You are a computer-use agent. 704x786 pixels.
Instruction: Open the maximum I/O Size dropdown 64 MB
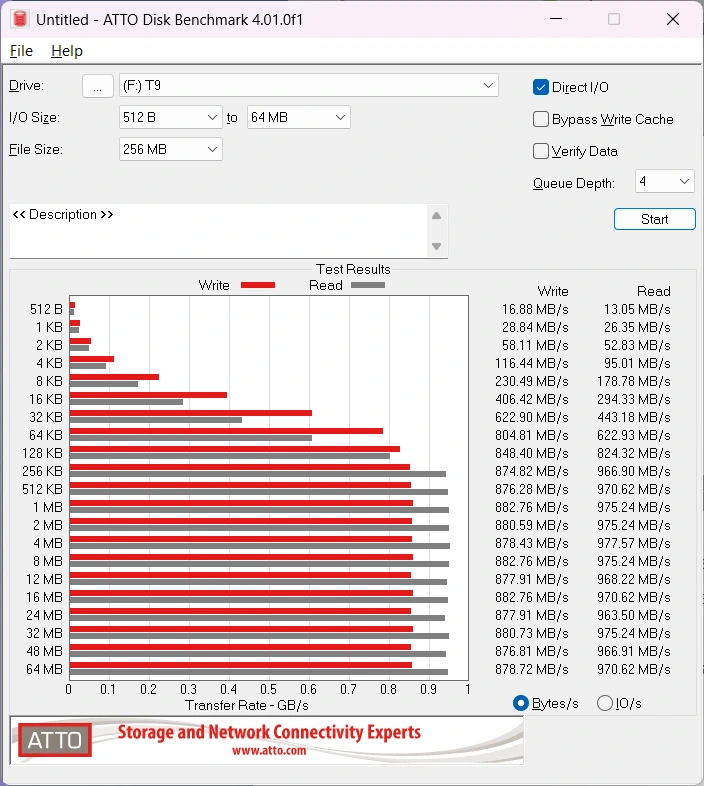[298, 117]
